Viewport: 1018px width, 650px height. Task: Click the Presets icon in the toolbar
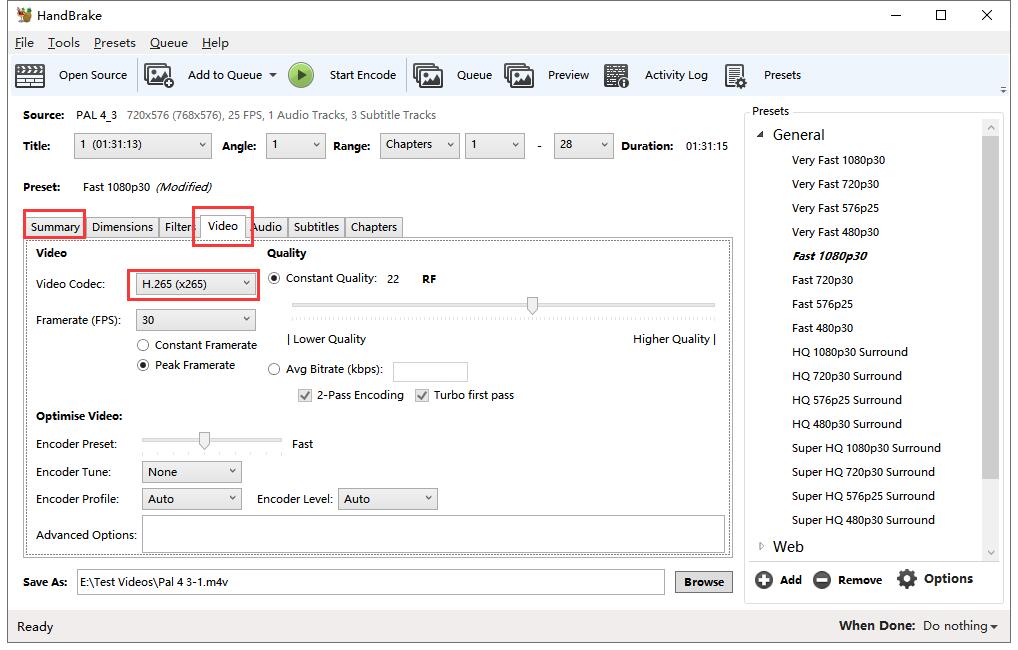[x=736, y=75]
